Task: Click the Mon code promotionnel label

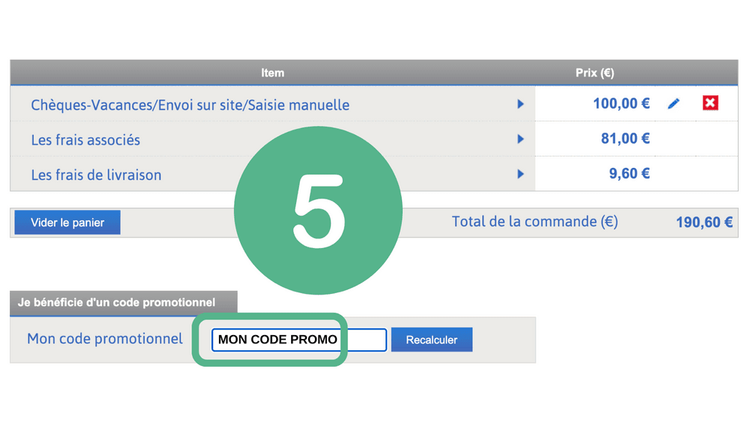Action: coord(105,339)
